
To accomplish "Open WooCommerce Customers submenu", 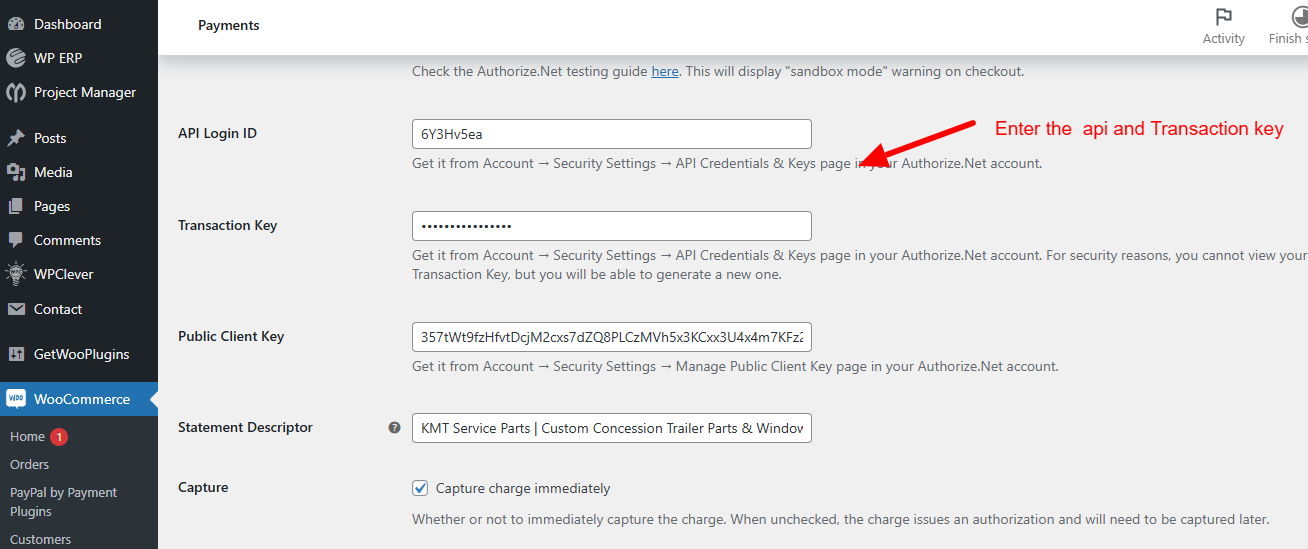I will pos(40,539).
